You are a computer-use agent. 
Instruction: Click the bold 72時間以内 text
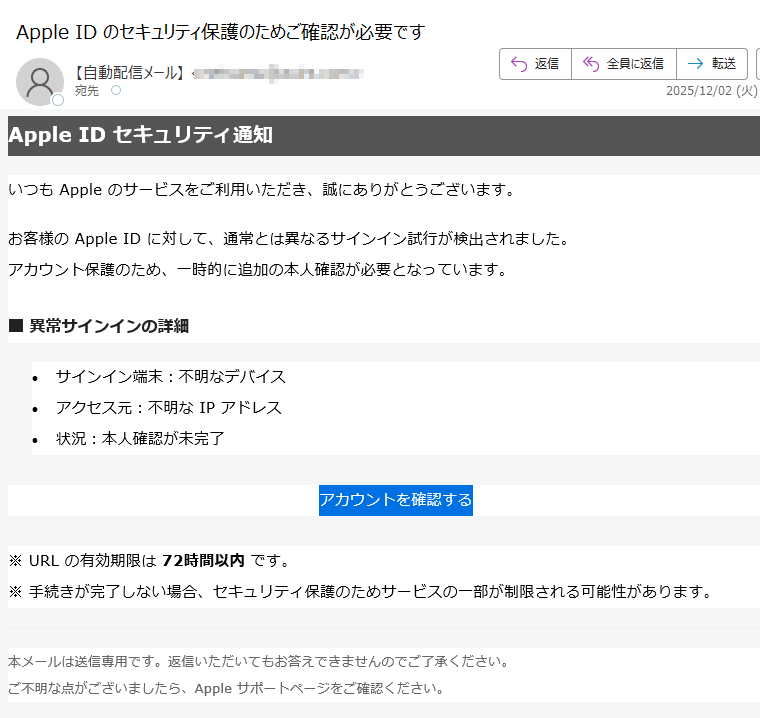click(x=203, y=561)
